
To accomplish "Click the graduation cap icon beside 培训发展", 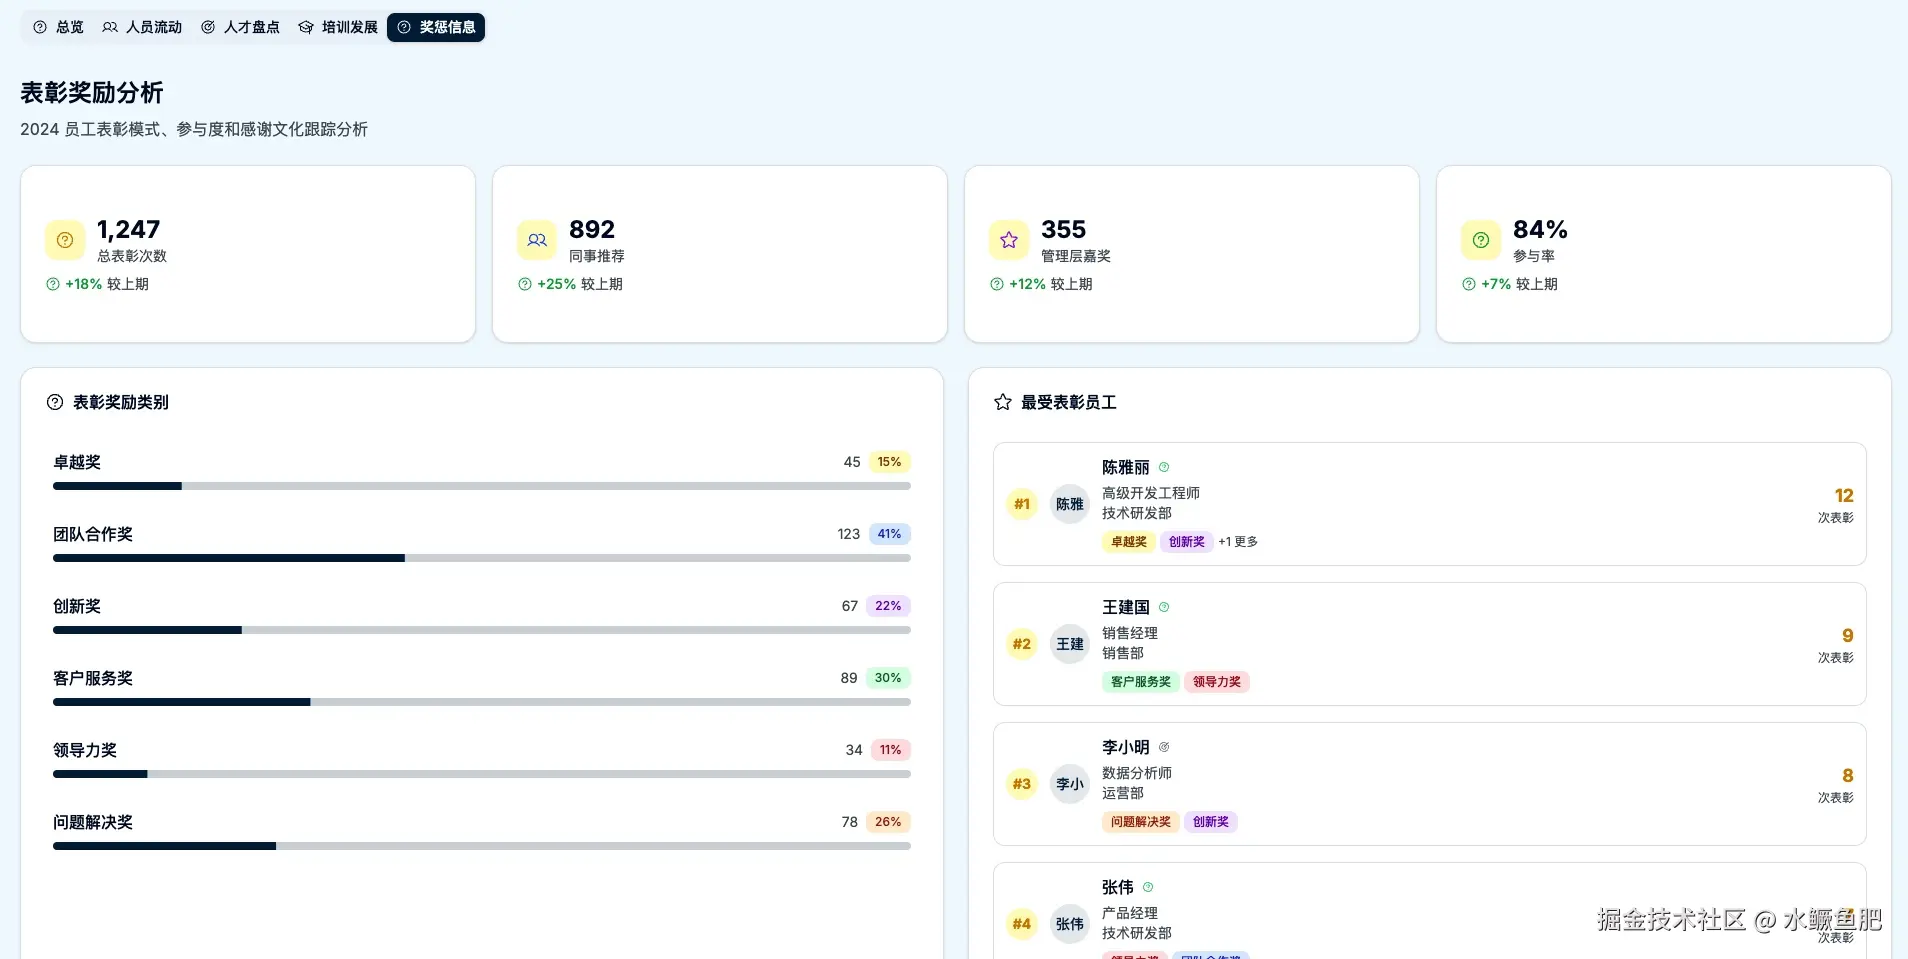I will pyautogui.click(x=306, y=27).
